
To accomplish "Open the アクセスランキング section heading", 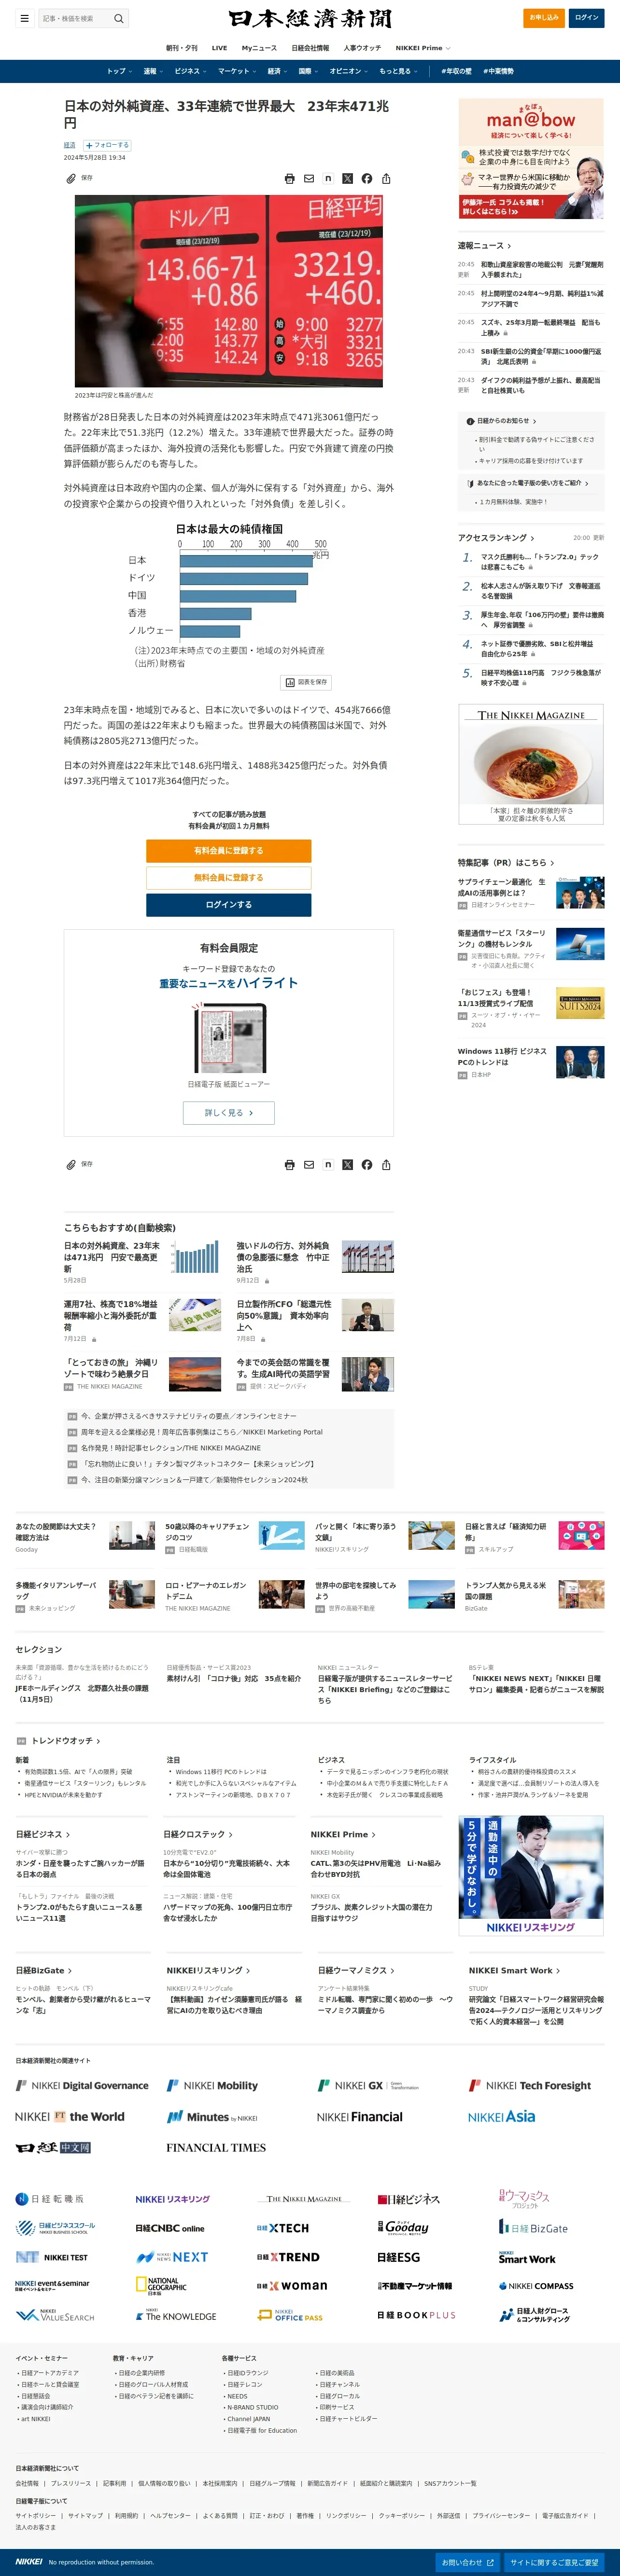I will point(496,538).
